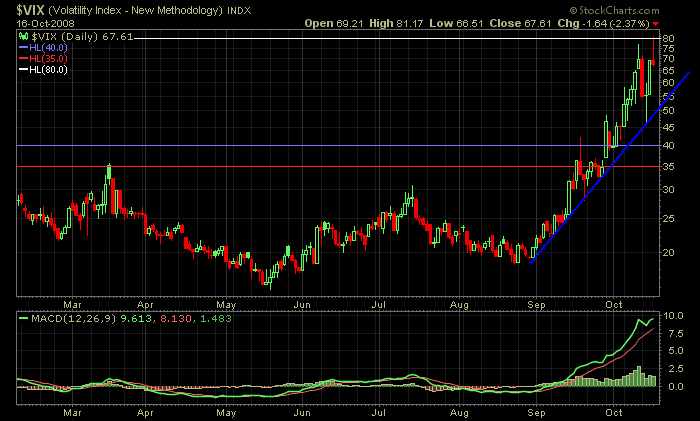The height and width of the screenshot is (421, 700).
Task: Click the 70 price axis label
Action: click(668, 59)
